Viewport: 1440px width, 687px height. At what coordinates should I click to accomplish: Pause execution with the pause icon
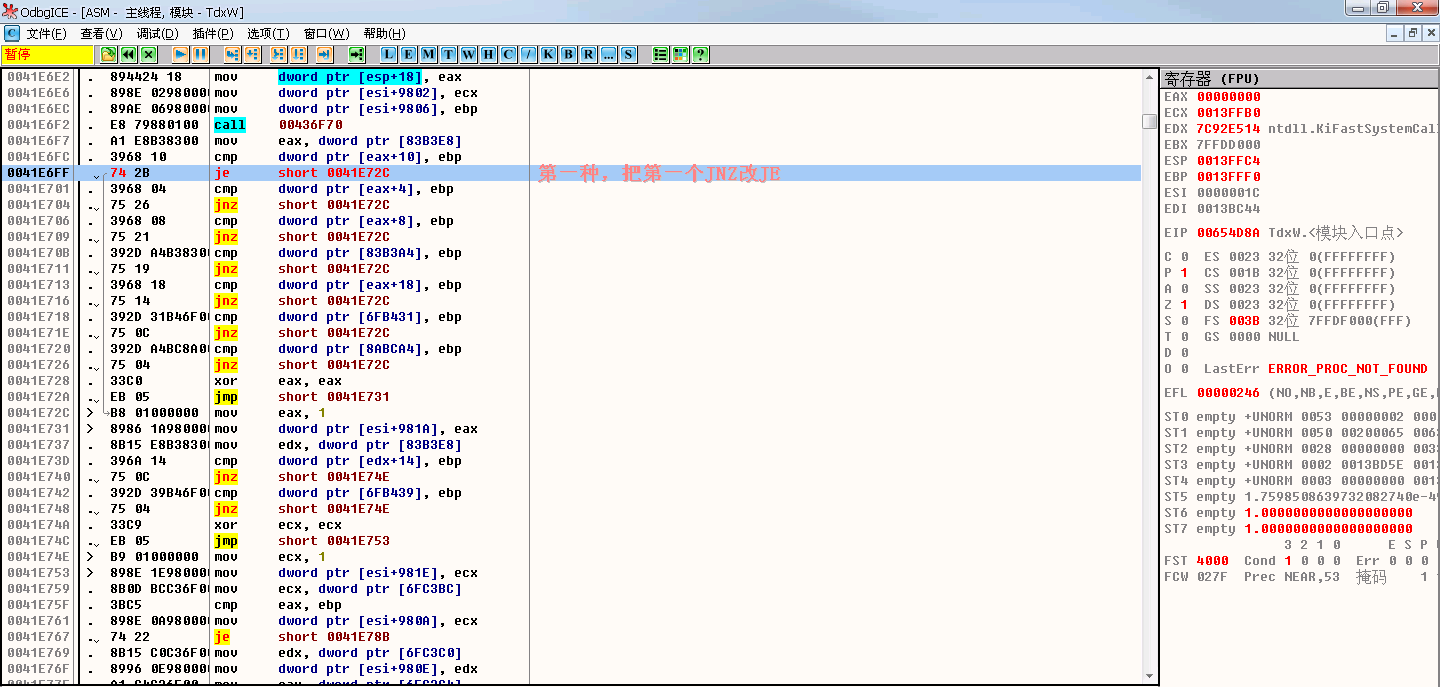200,54
